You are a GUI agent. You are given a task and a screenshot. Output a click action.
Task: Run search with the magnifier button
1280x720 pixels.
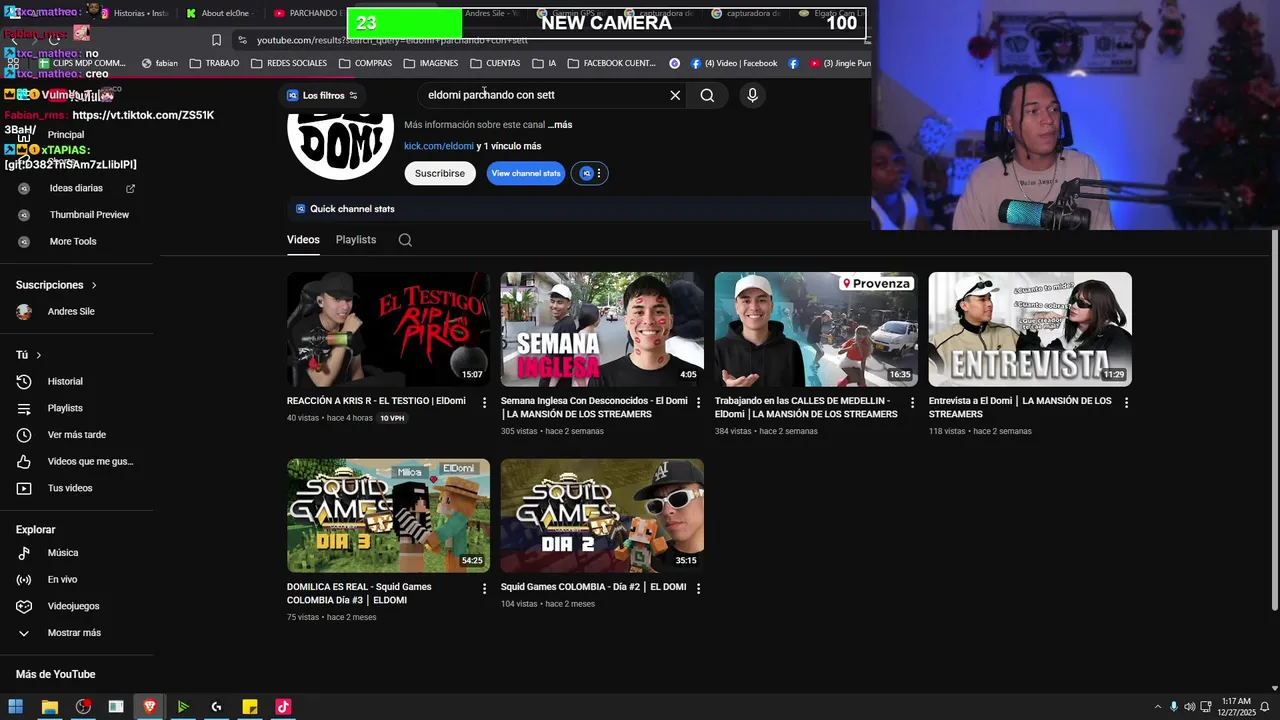pyautogui.click(x=707, y=95)
